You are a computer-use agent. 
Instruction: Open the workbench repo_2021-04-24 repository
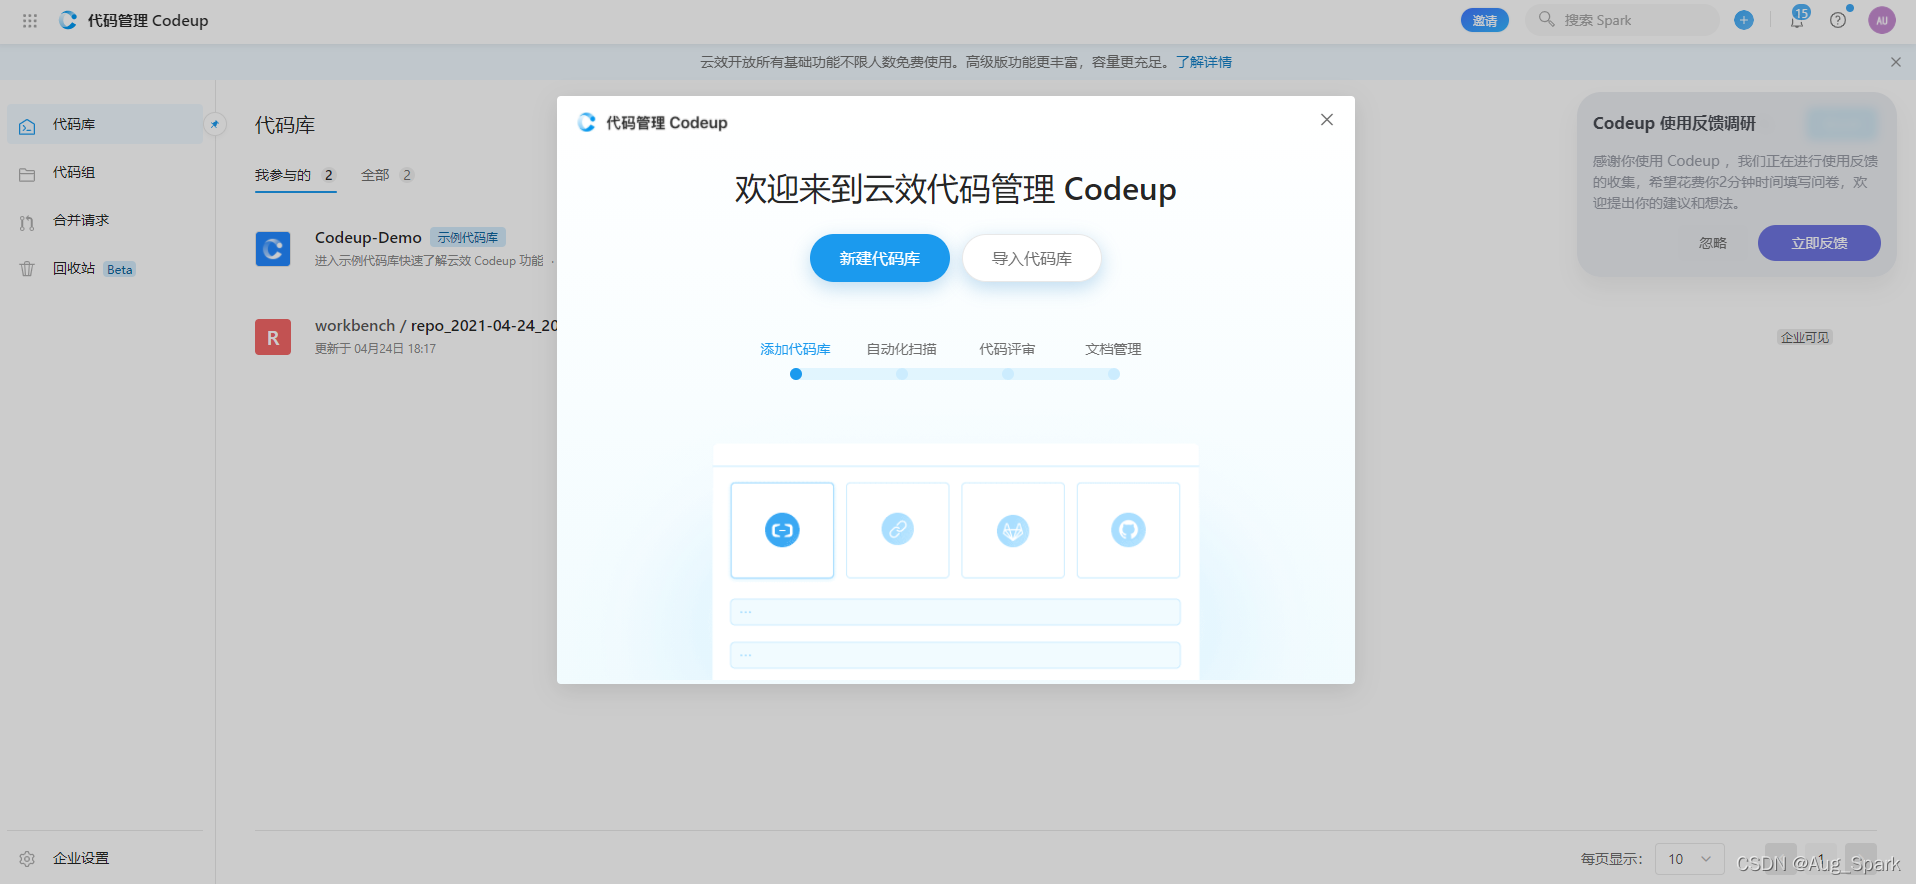click(436, 325)
